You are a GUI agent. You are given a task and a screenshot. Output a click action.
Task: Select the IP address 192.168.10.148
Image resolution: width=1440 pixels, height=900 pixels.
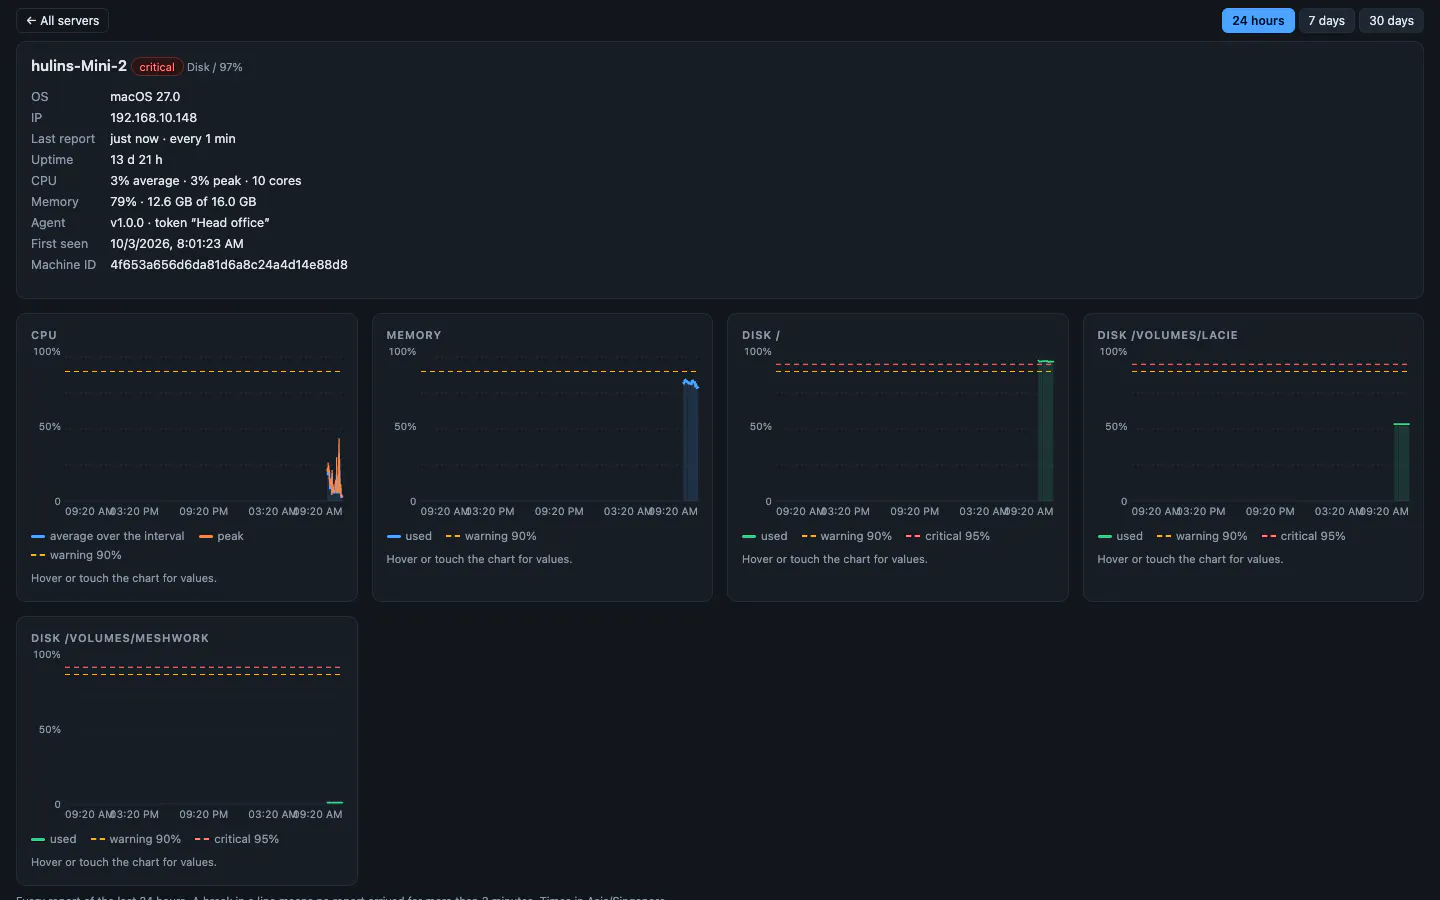[153, 118]
